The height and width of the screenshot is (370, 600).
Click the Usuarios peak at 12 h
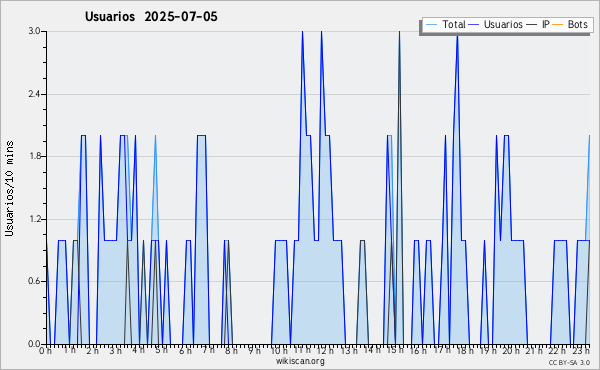(x=321, y=32)
